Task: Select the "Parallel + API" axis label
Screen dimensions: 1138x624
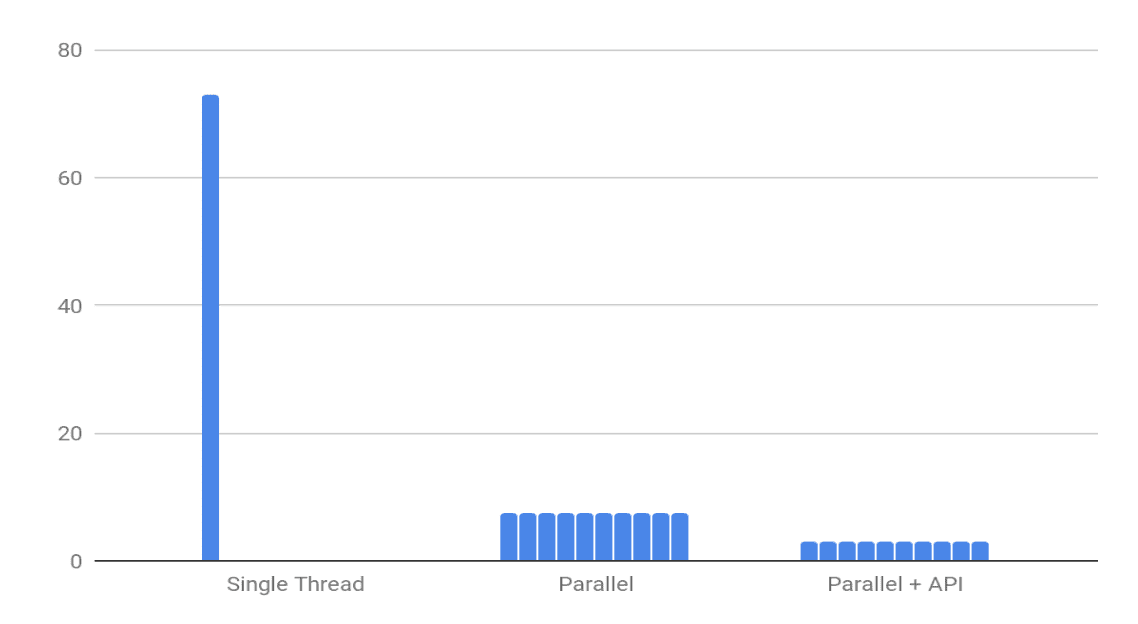Action: 895,584
